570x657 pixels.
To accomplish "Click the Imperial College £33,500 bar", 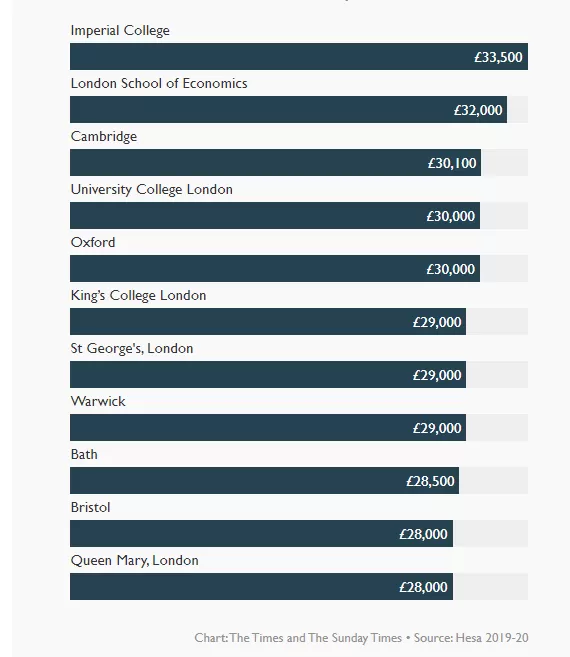I will (299, 57).
